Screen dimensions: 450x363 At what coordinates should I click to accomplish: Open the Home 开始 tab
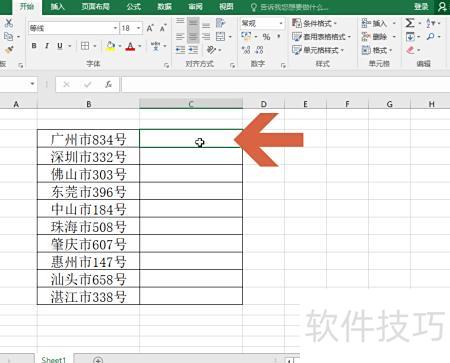[x=27, y=7]
